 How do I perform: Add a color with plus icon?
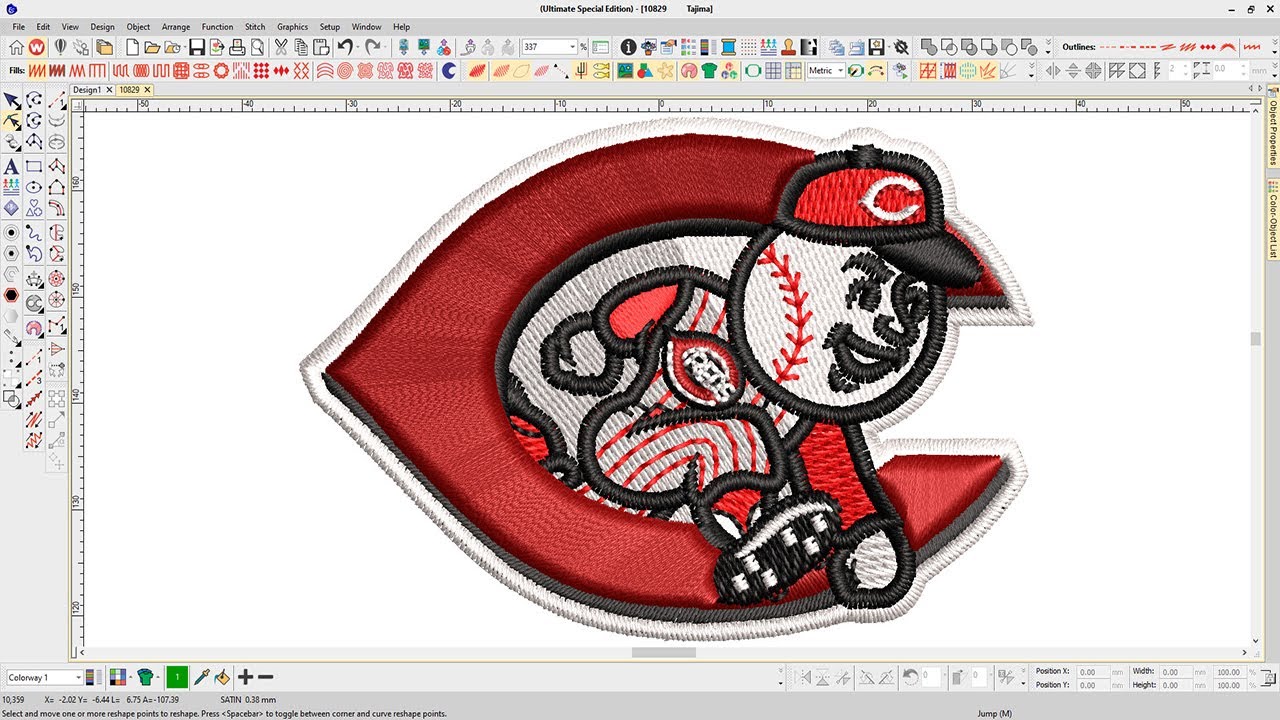[245, 677]
